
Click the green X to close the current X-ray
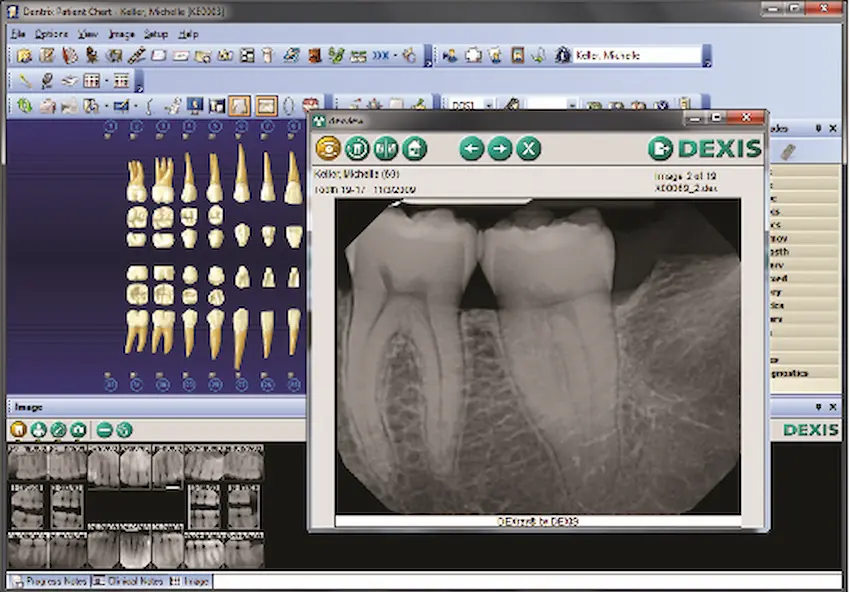tap(528, 149)
